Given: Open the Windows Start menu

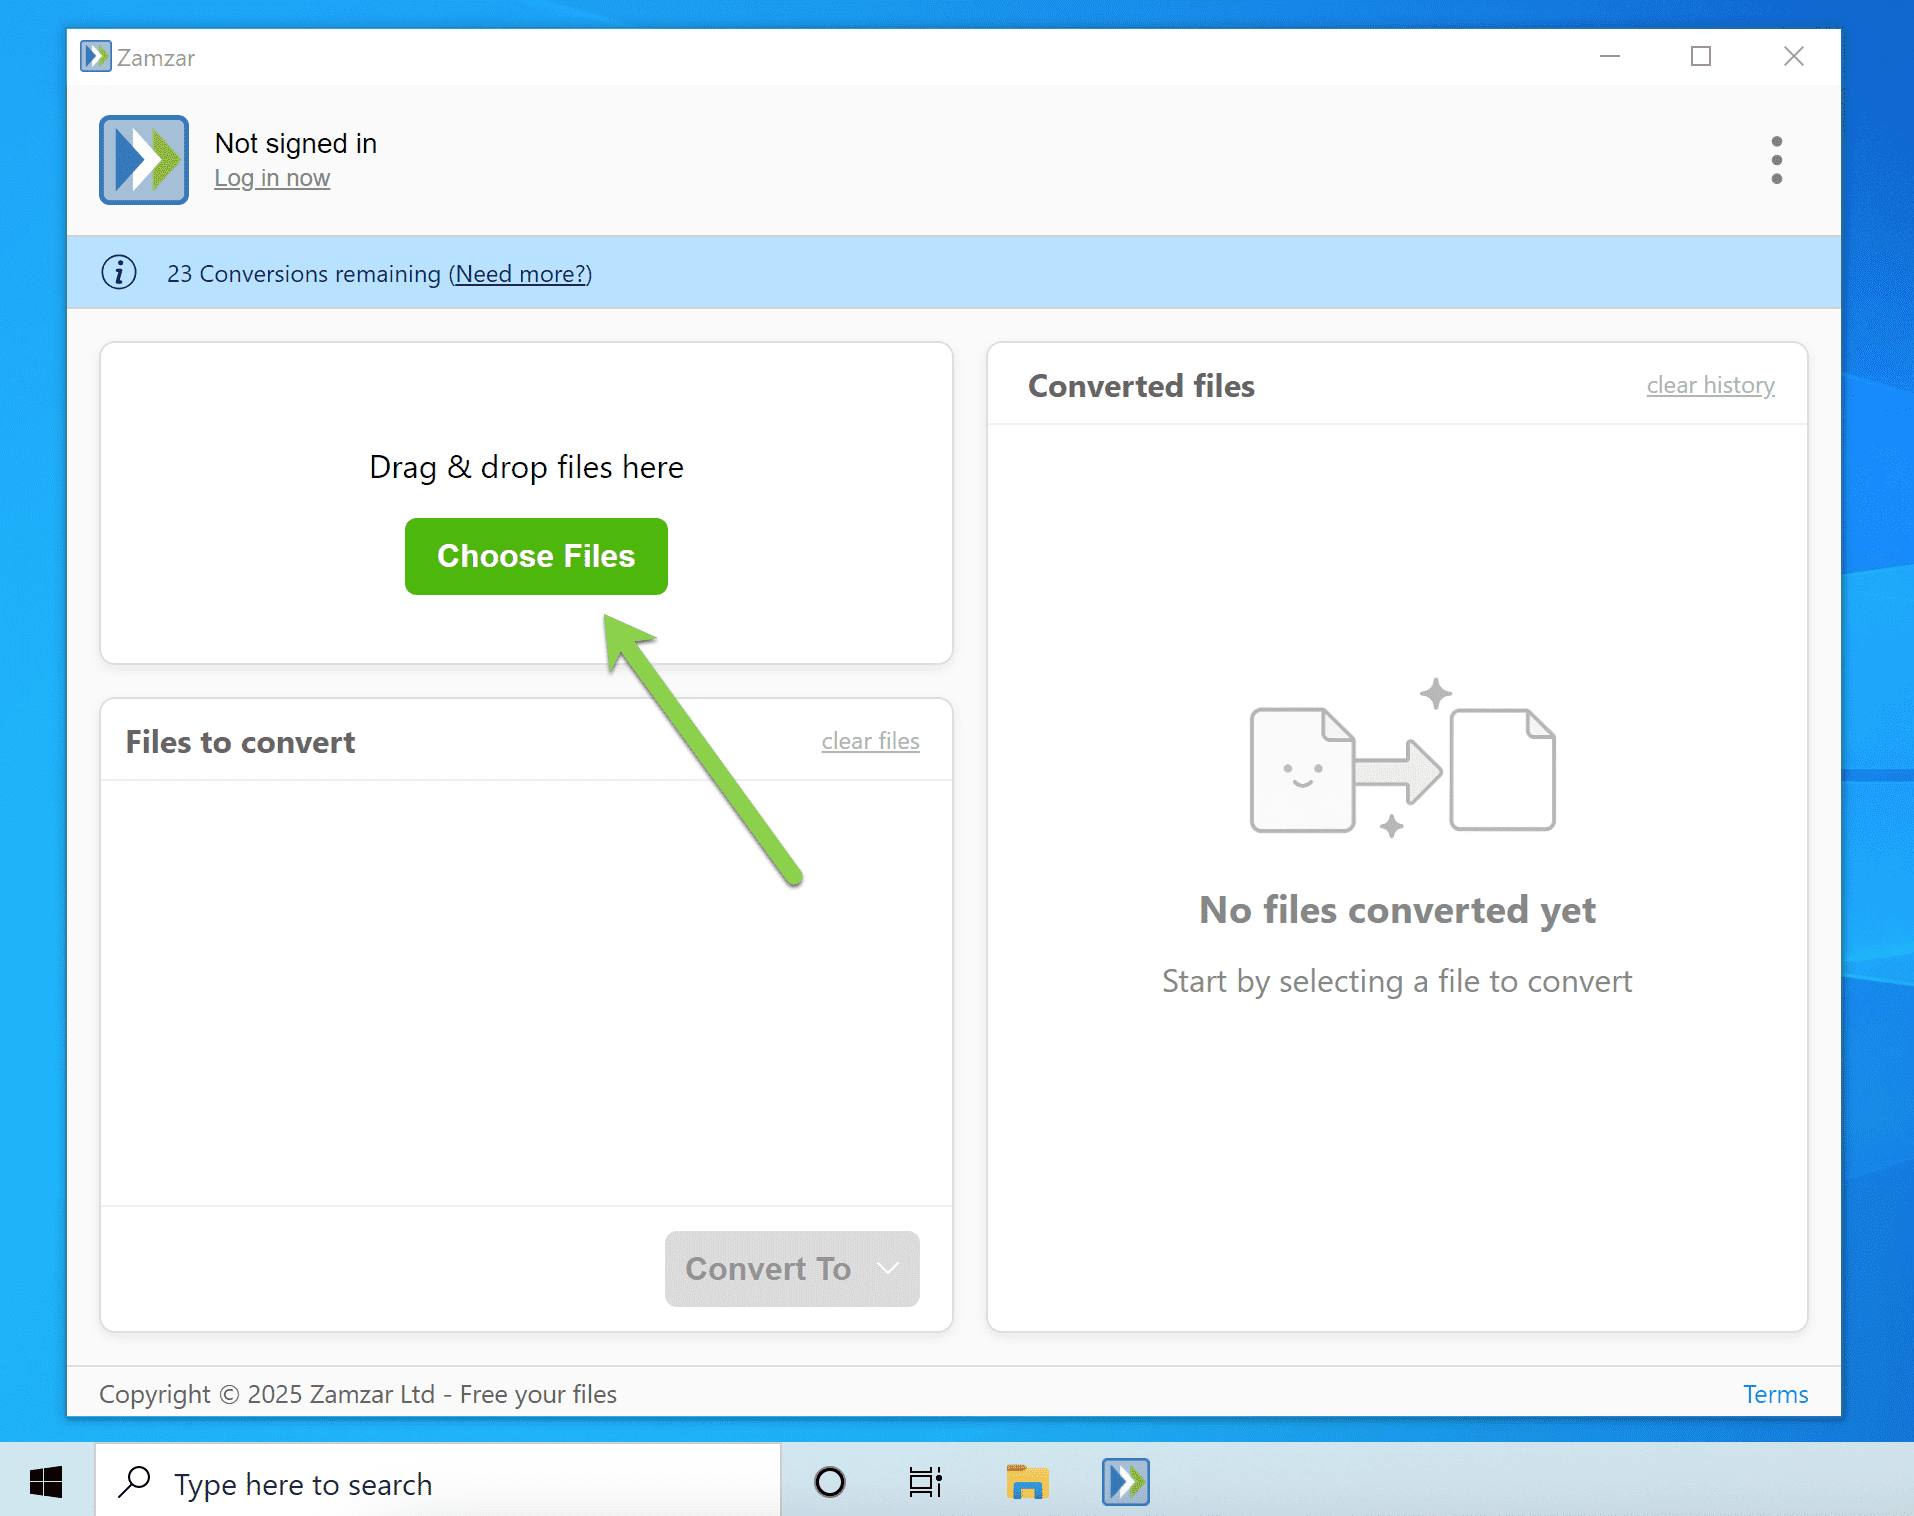Looking at the screenshot, I should (x=45, y=1482).
